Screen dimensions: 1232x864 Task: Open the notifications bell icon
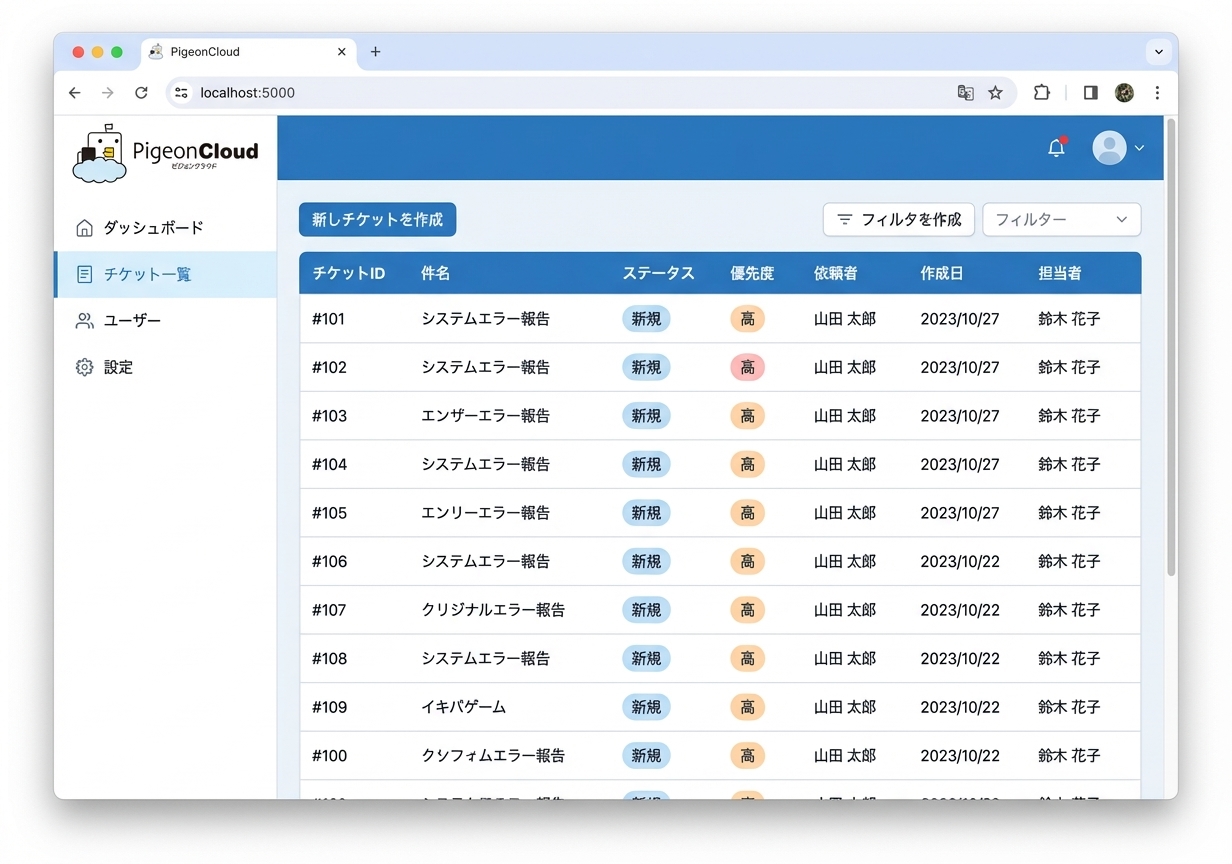click(1055, 147)
